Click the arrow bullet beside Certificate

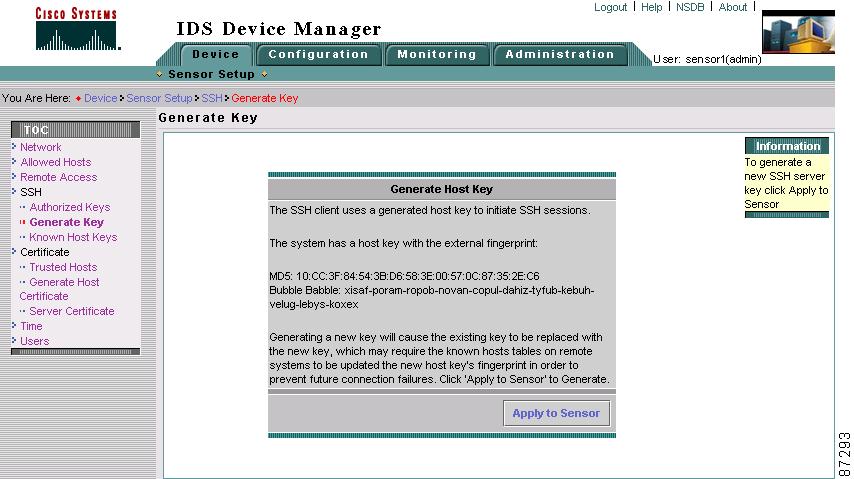click(14, 251)
